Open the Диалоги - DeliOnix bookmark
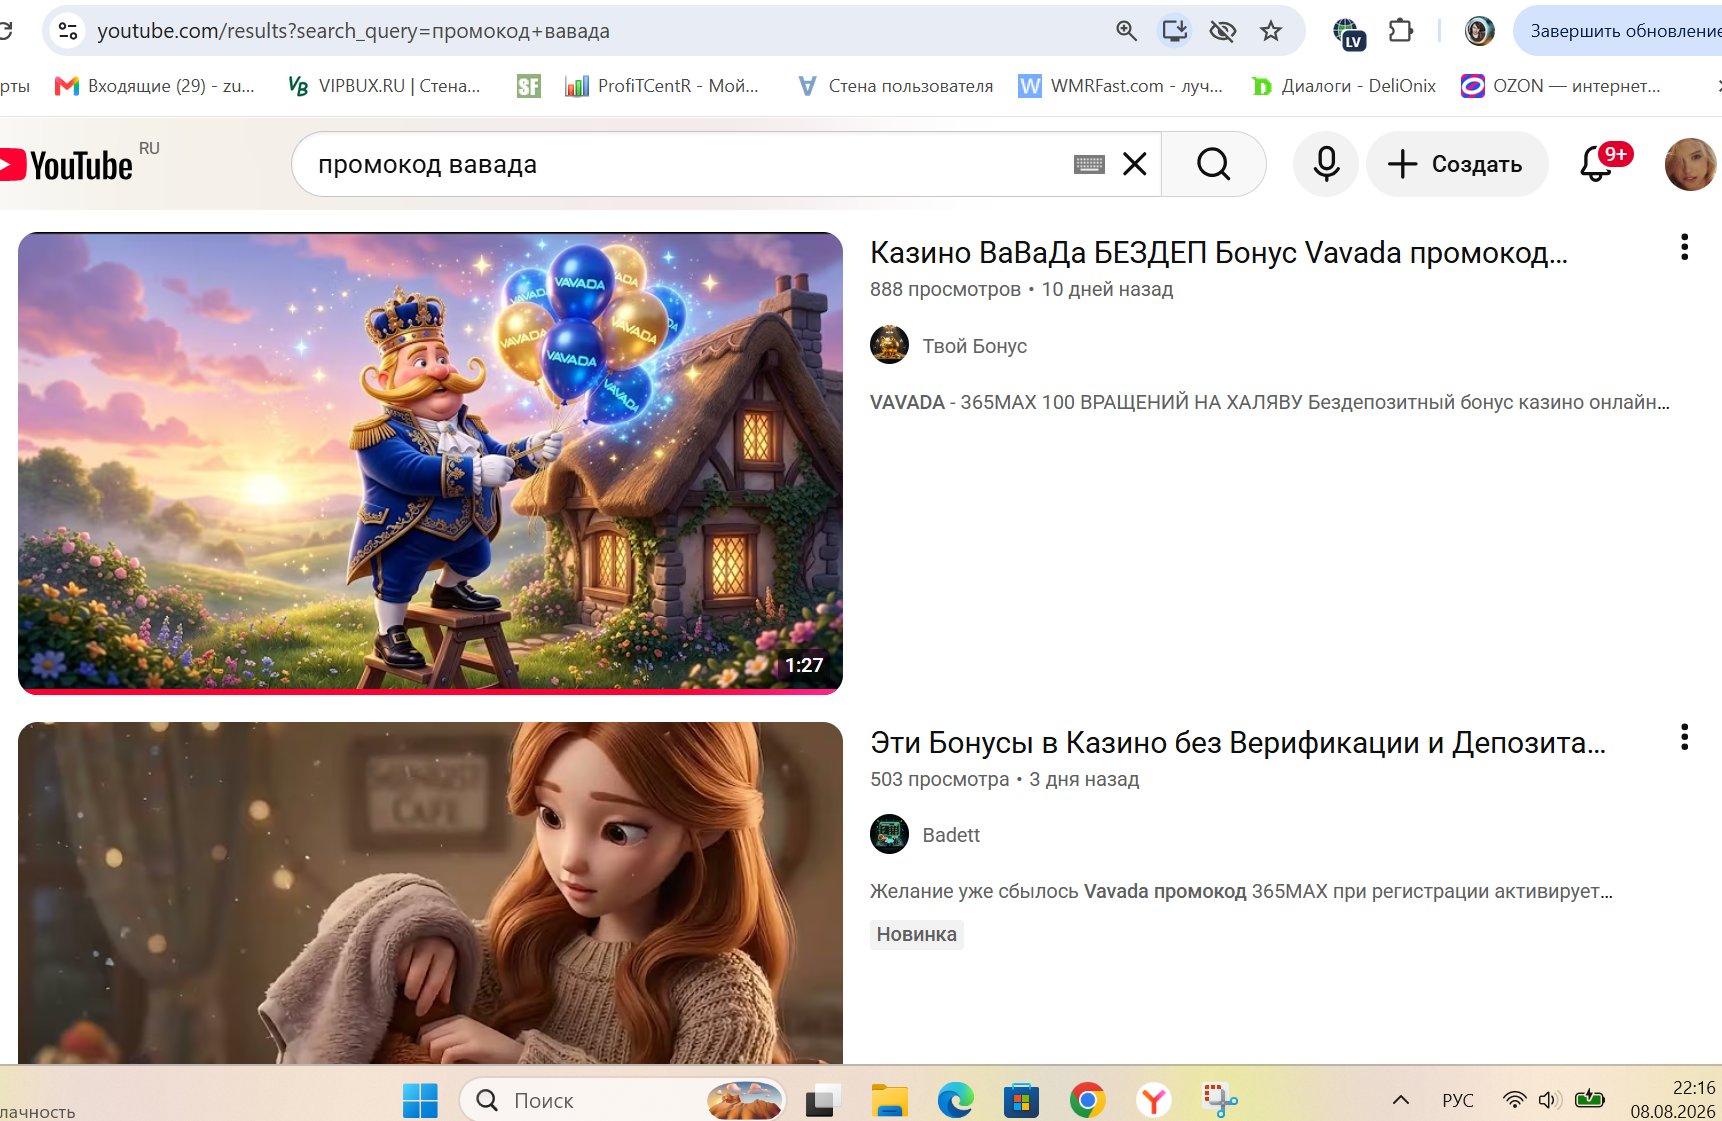Image resolution: width=1722 pixels, height=1121 pixels. (1344, 86)
